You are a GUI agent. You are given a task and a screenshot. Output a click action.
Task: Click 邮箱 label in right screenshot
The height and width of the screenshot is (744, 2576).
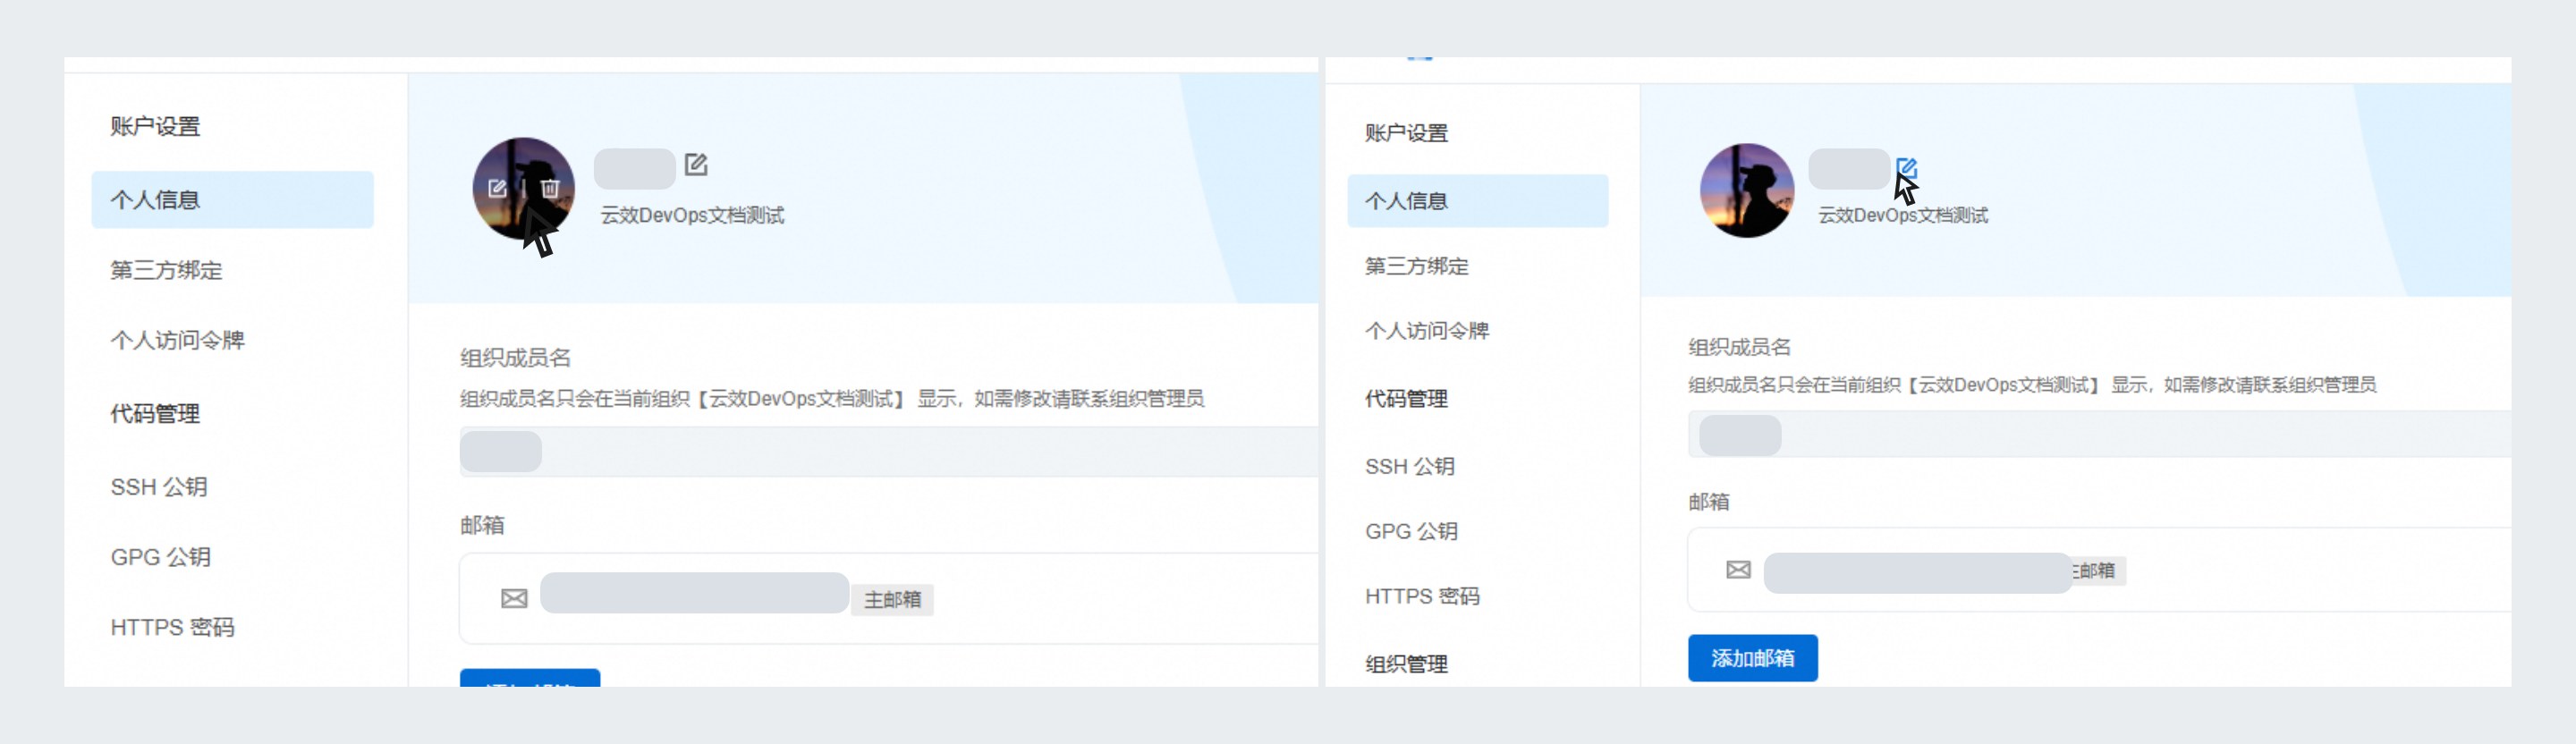[x=1708, y=502]
